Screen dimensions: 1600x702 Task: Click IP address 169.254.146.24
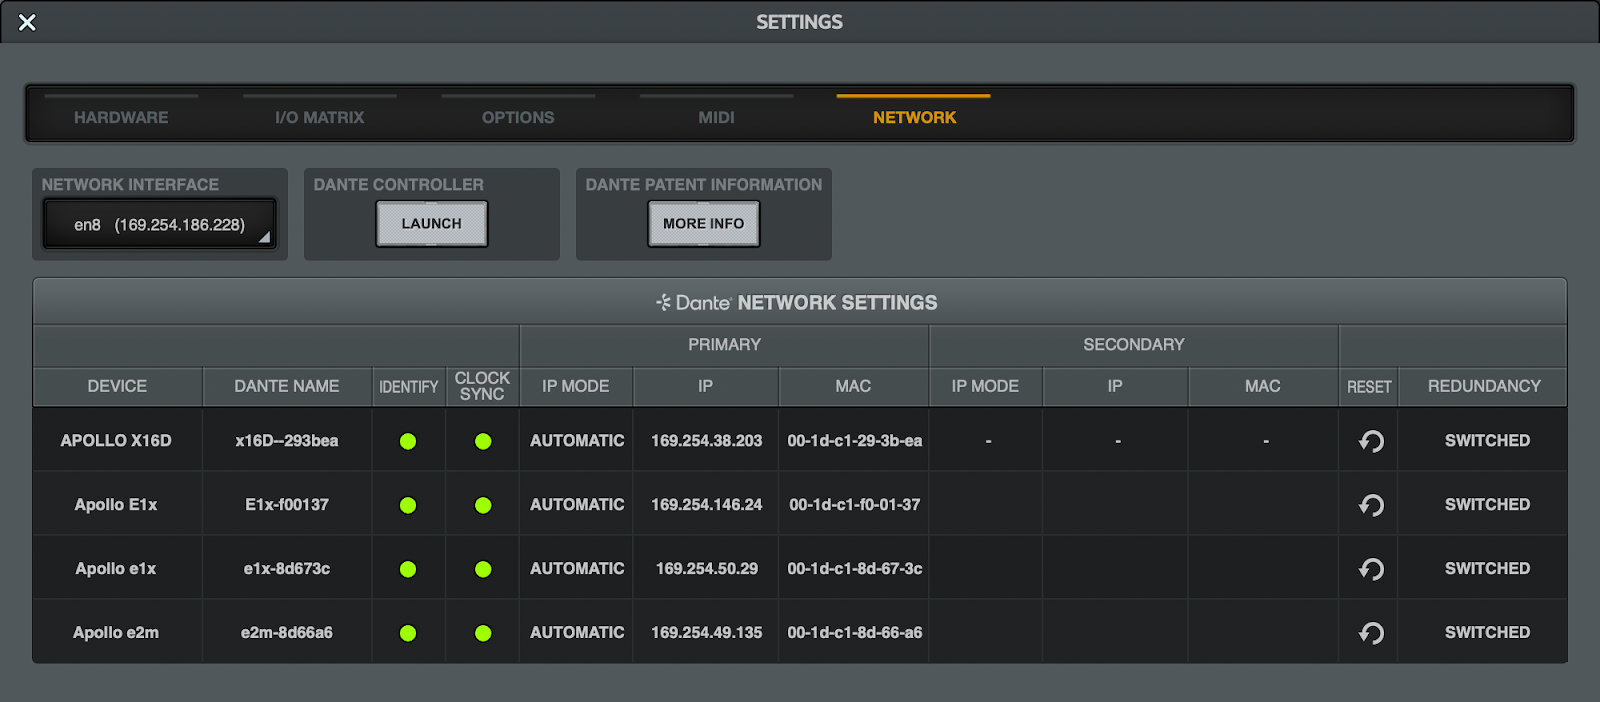click(707, 504)
